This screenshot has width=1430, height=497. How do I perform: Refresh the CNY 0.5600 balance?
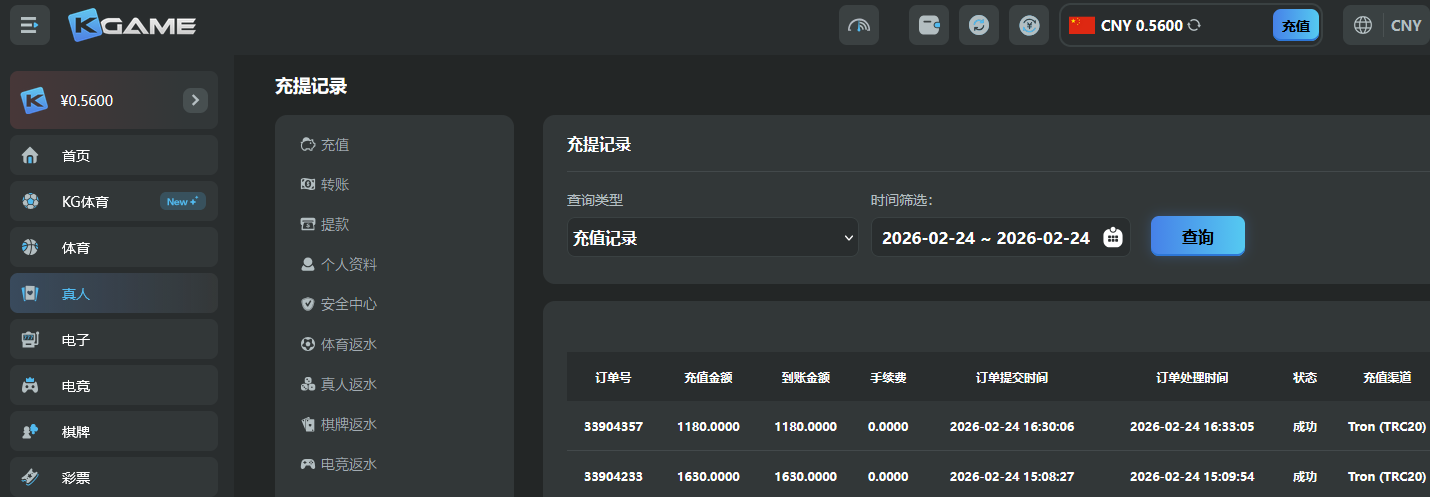(x=1194, y=25)
